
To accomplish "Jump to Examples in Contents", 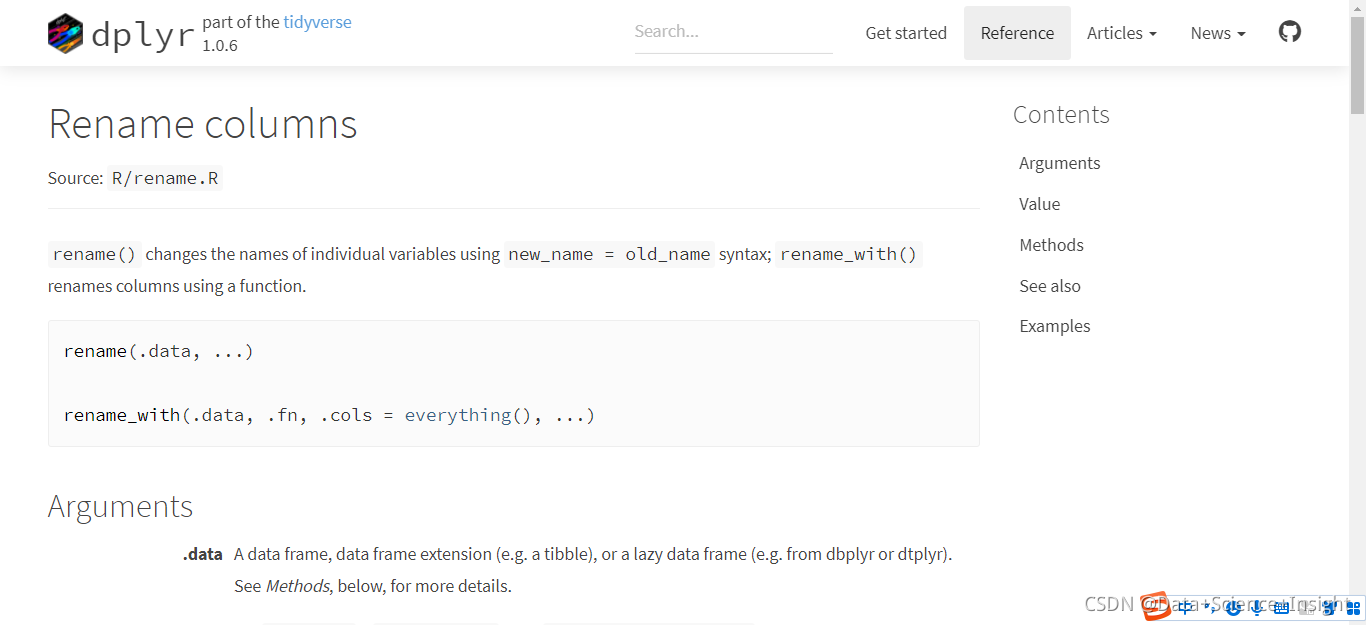I will coord(1054,326).
